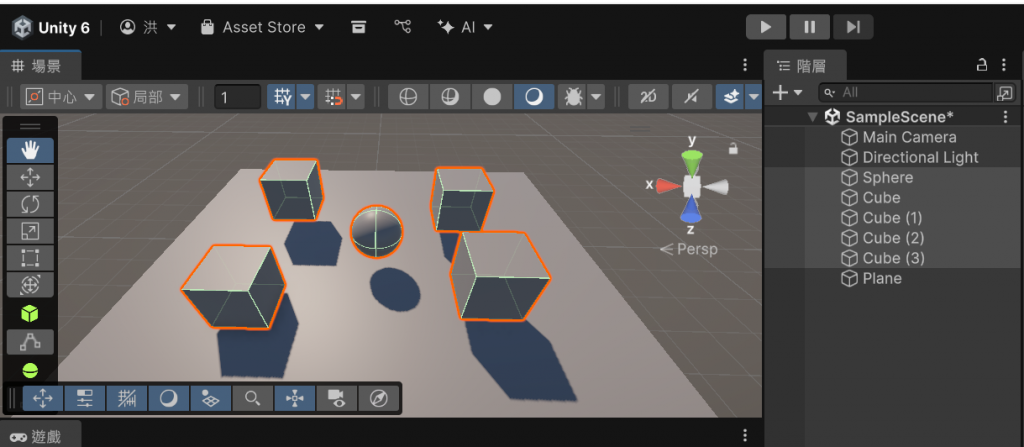The width and height of the screenshot is (1024, 447).
Task: Select the custom path editor tool
Action: 30,342
